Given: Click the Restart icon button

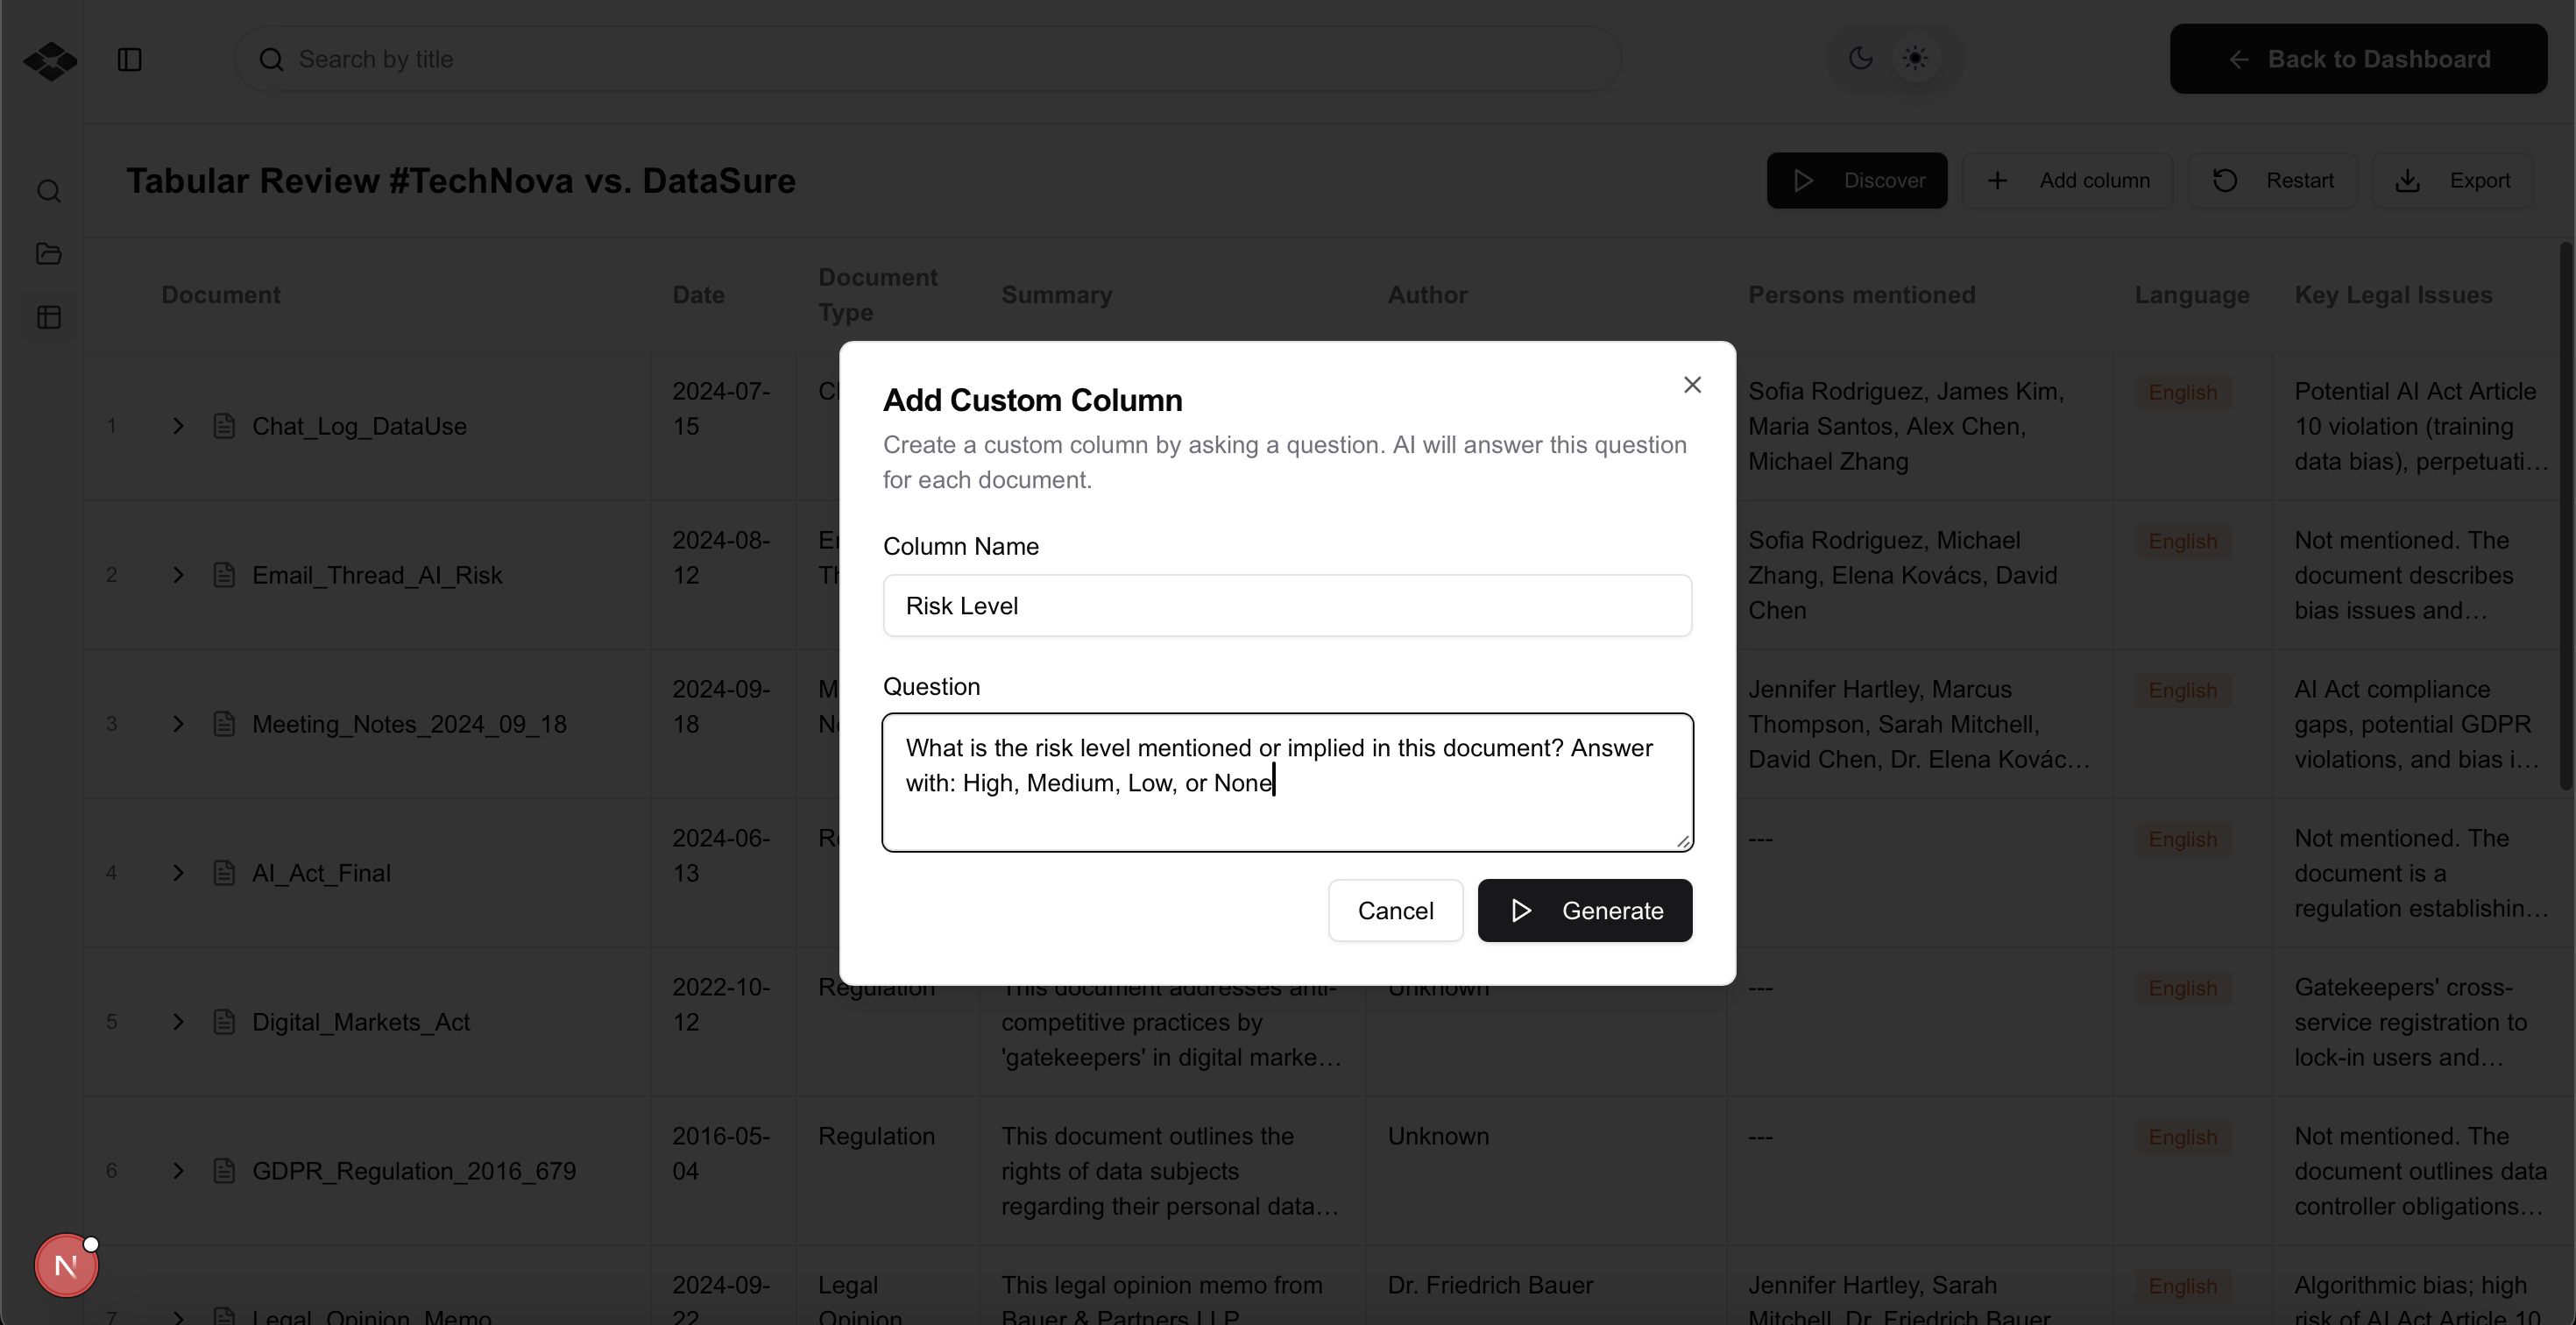Looking at the screenshot, I should click(x=2224, y=180).
